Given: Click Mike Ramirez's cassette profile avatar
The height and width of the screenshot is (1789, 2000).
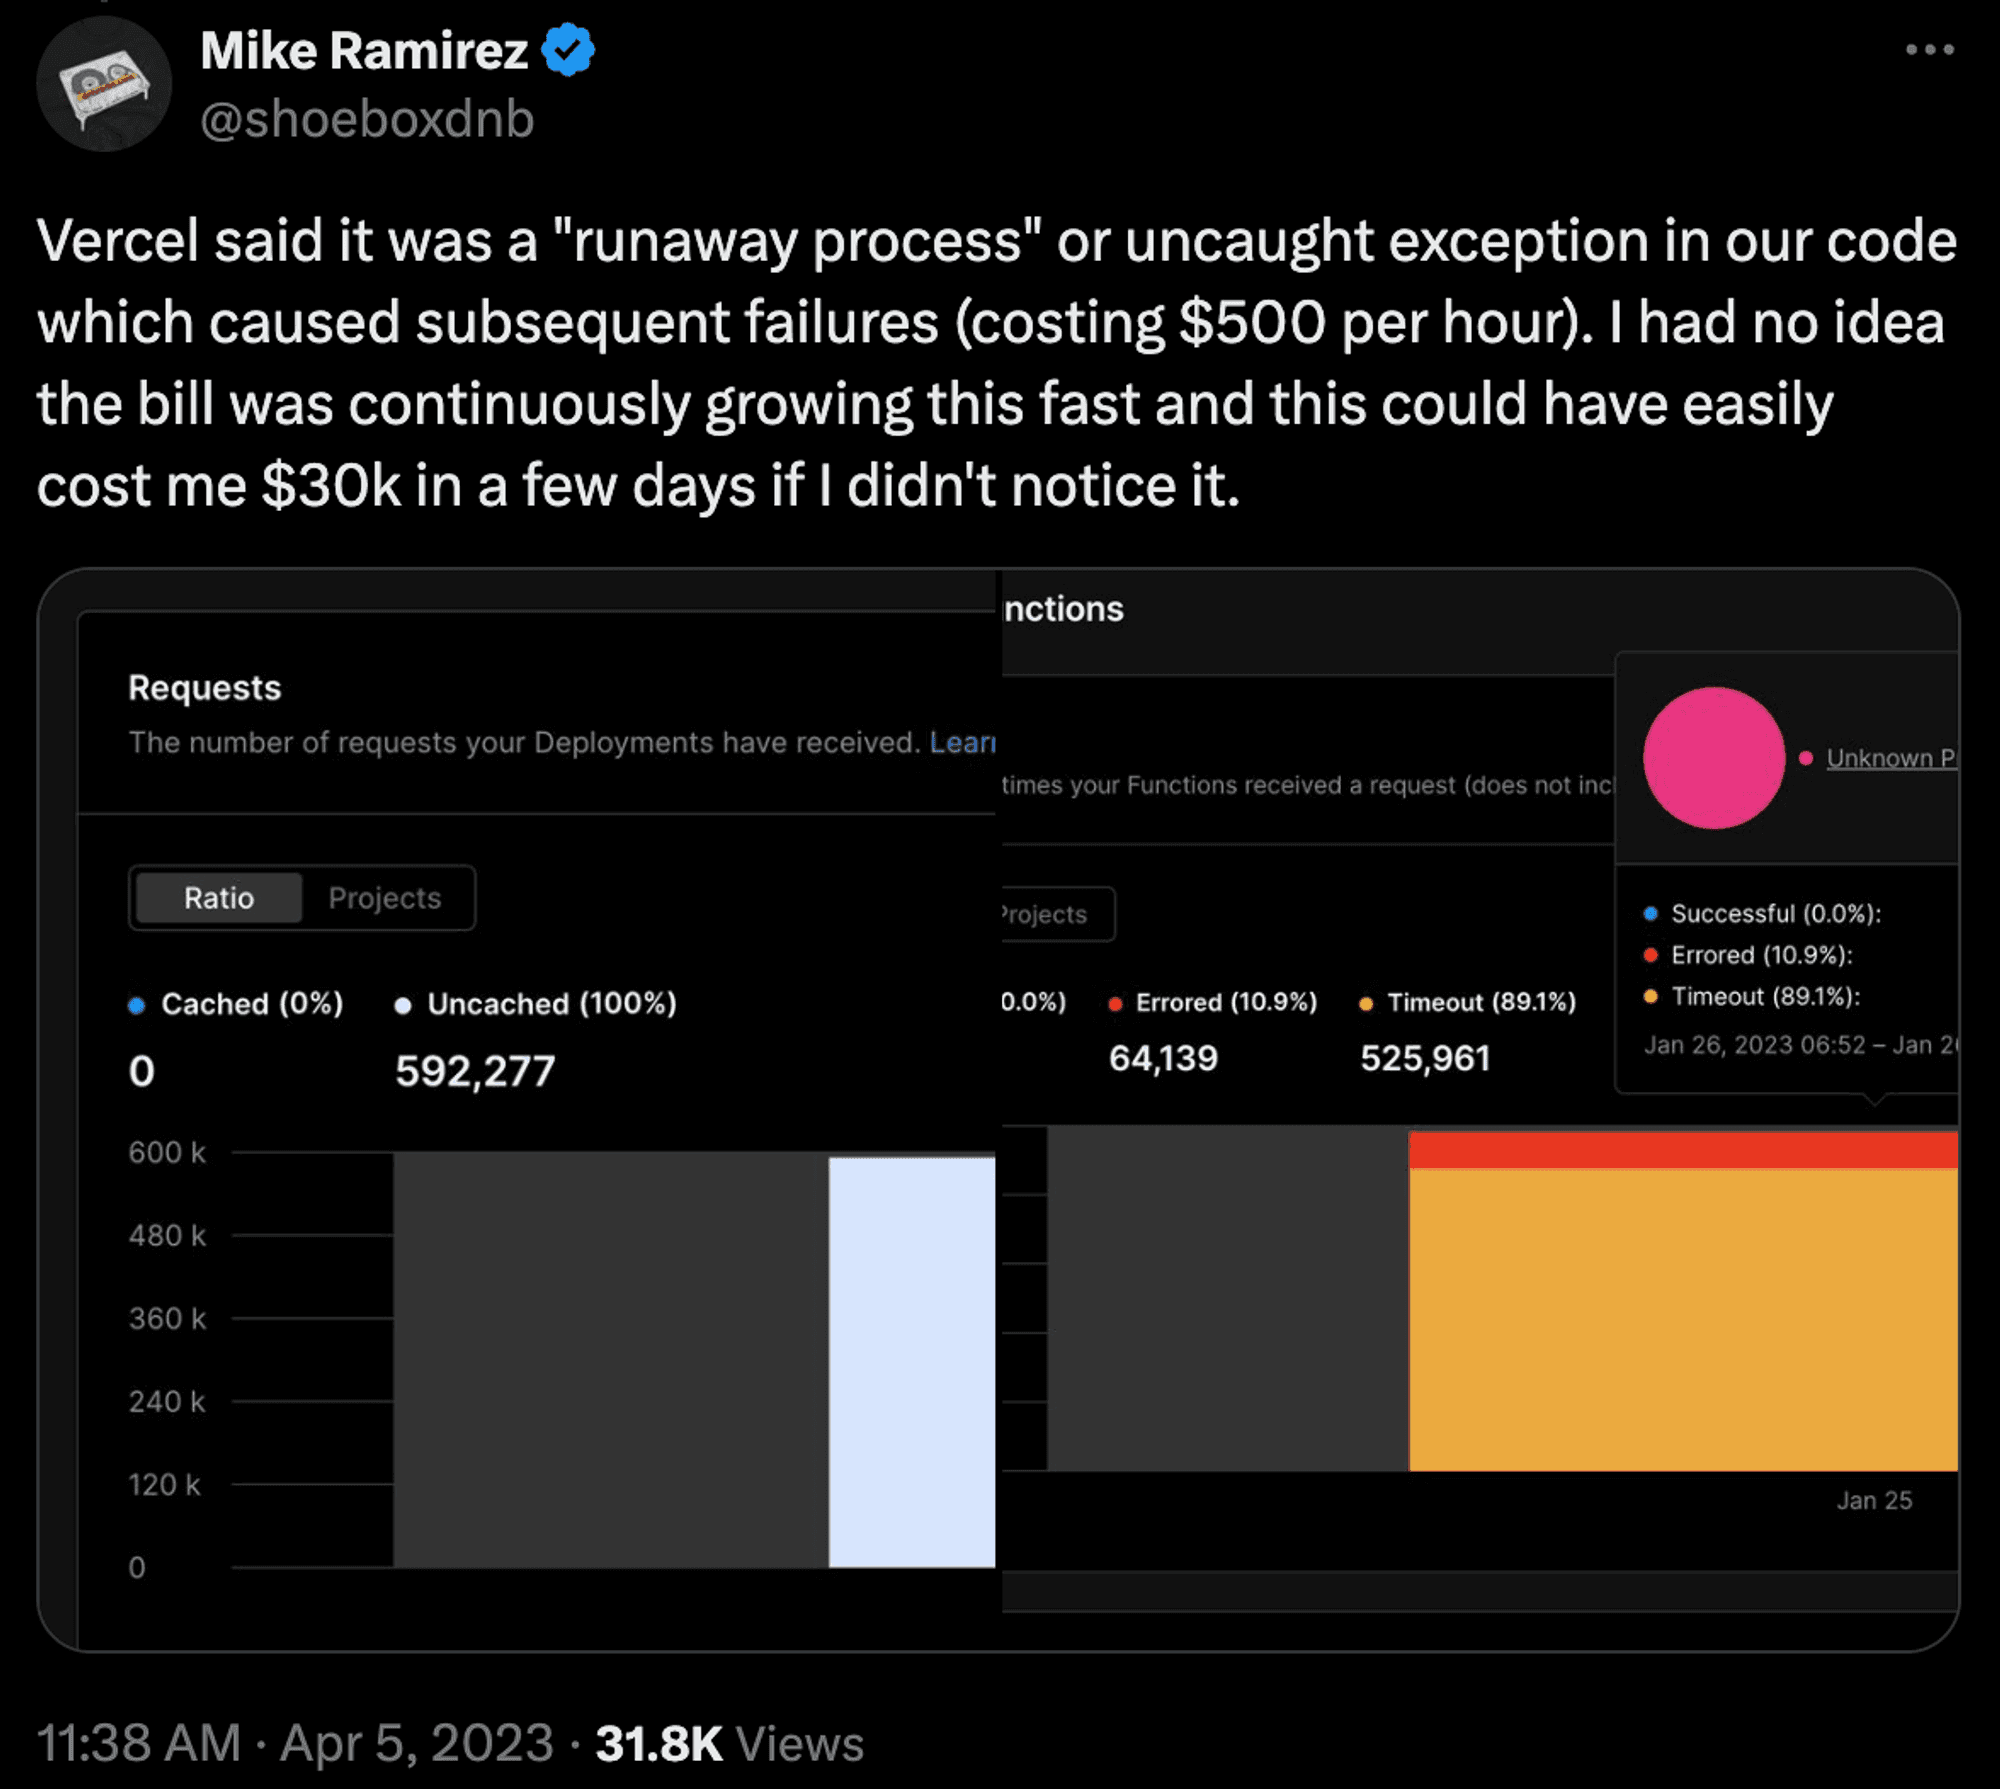Looking at the screenshot, I should pyautogui.click(x=104, y=84).
